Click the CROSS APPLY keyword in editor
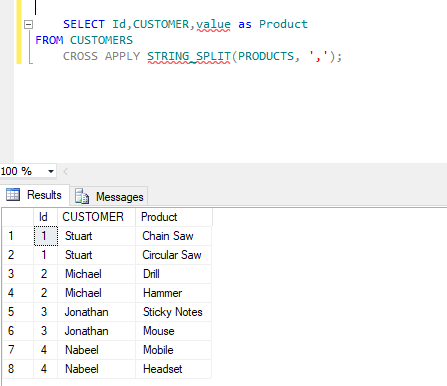The width and height of the screenshot is (447, 386). (x=102, y=56)
